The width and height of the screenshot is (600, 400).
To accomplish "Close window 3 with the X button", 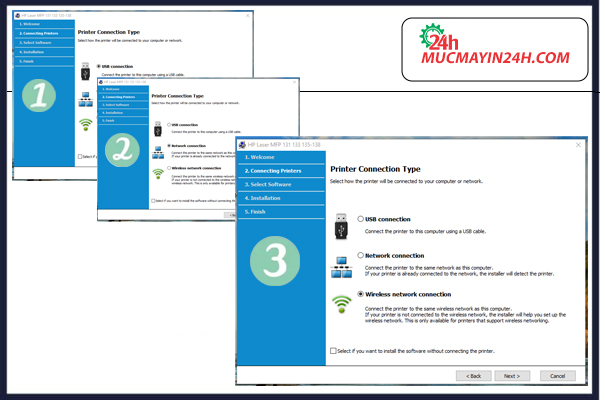I will click(578, 145).
